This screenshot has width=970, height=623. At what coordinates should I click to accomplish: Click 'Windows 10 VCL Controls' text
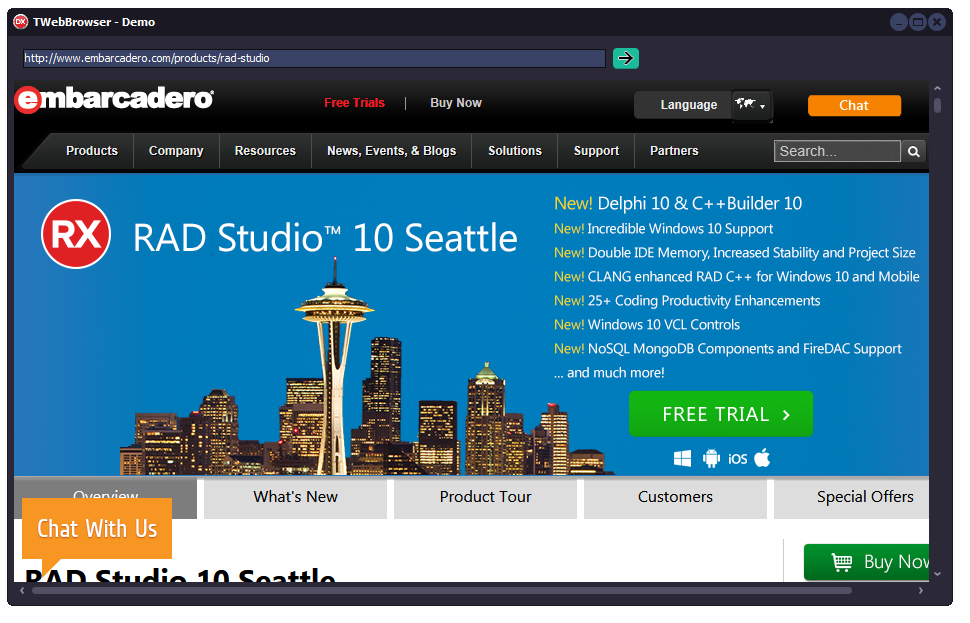[x=664, y=325]
